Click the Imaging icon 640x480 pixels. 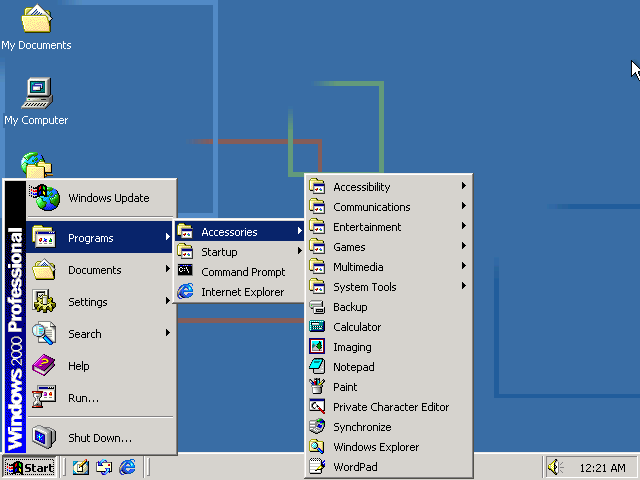click(317, 347)
